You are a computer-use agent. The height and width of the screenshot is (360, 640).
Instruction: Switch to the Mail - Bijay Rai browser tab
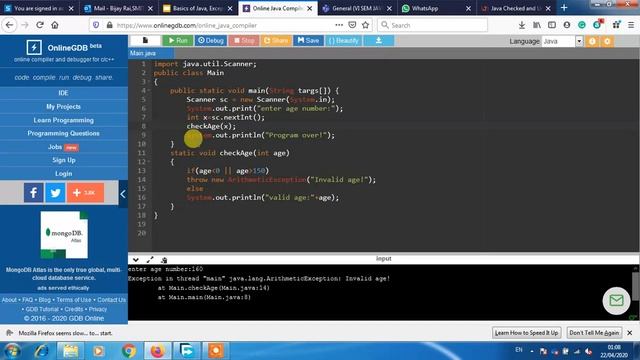click(x=118, y=8)
